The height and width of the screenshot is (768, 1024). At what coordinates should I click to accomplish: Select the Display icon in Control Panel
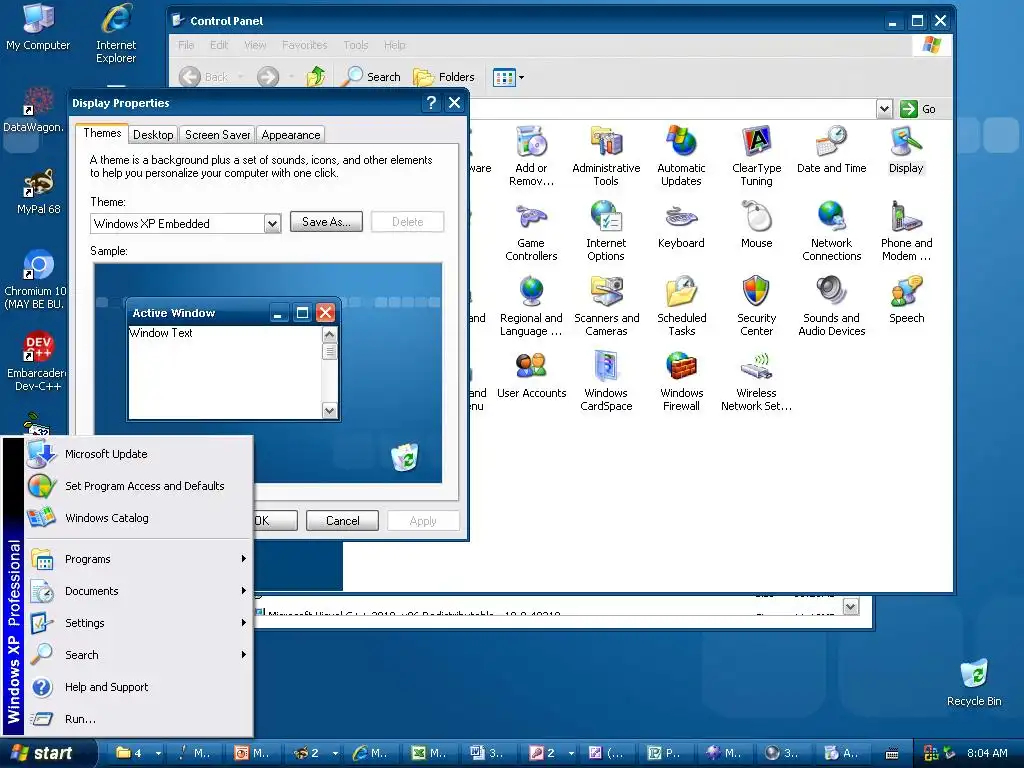tap(906, 150)
